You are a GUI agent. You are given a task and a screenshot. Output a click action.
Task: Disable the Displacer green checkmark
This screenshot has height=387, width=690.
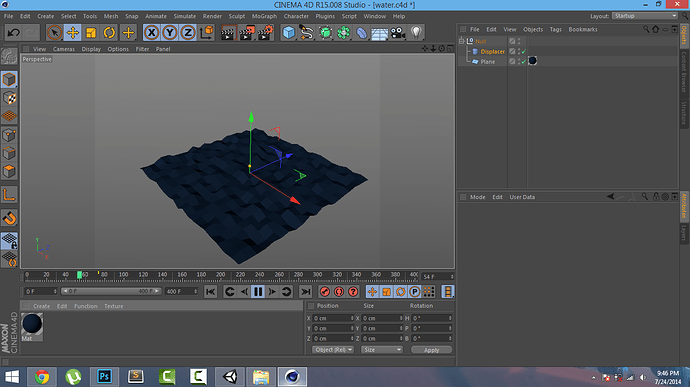(x=524, y=52)
